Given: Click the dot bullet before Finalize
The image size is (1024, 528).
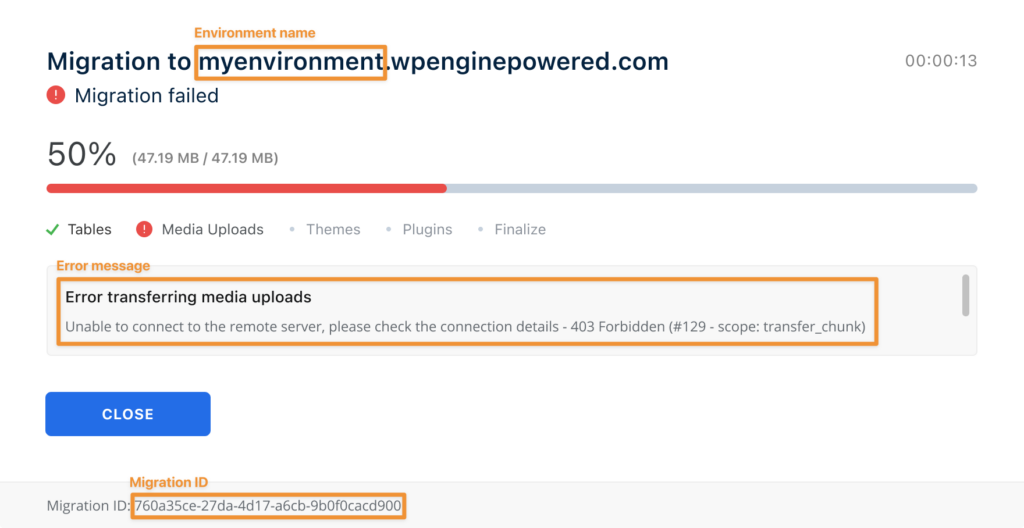Looking at the screenshot, I should click(x=480, y=229).
